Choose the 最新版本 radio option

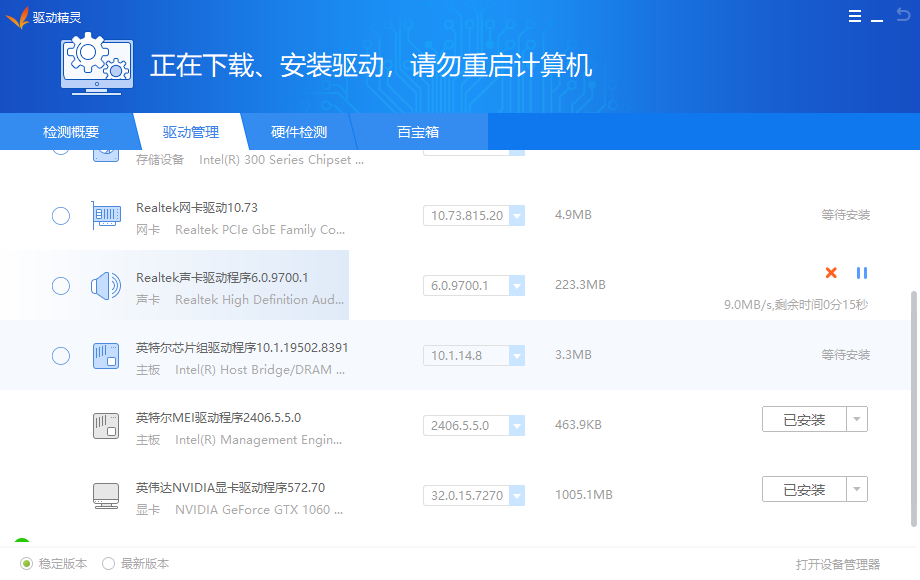point(108,564)
